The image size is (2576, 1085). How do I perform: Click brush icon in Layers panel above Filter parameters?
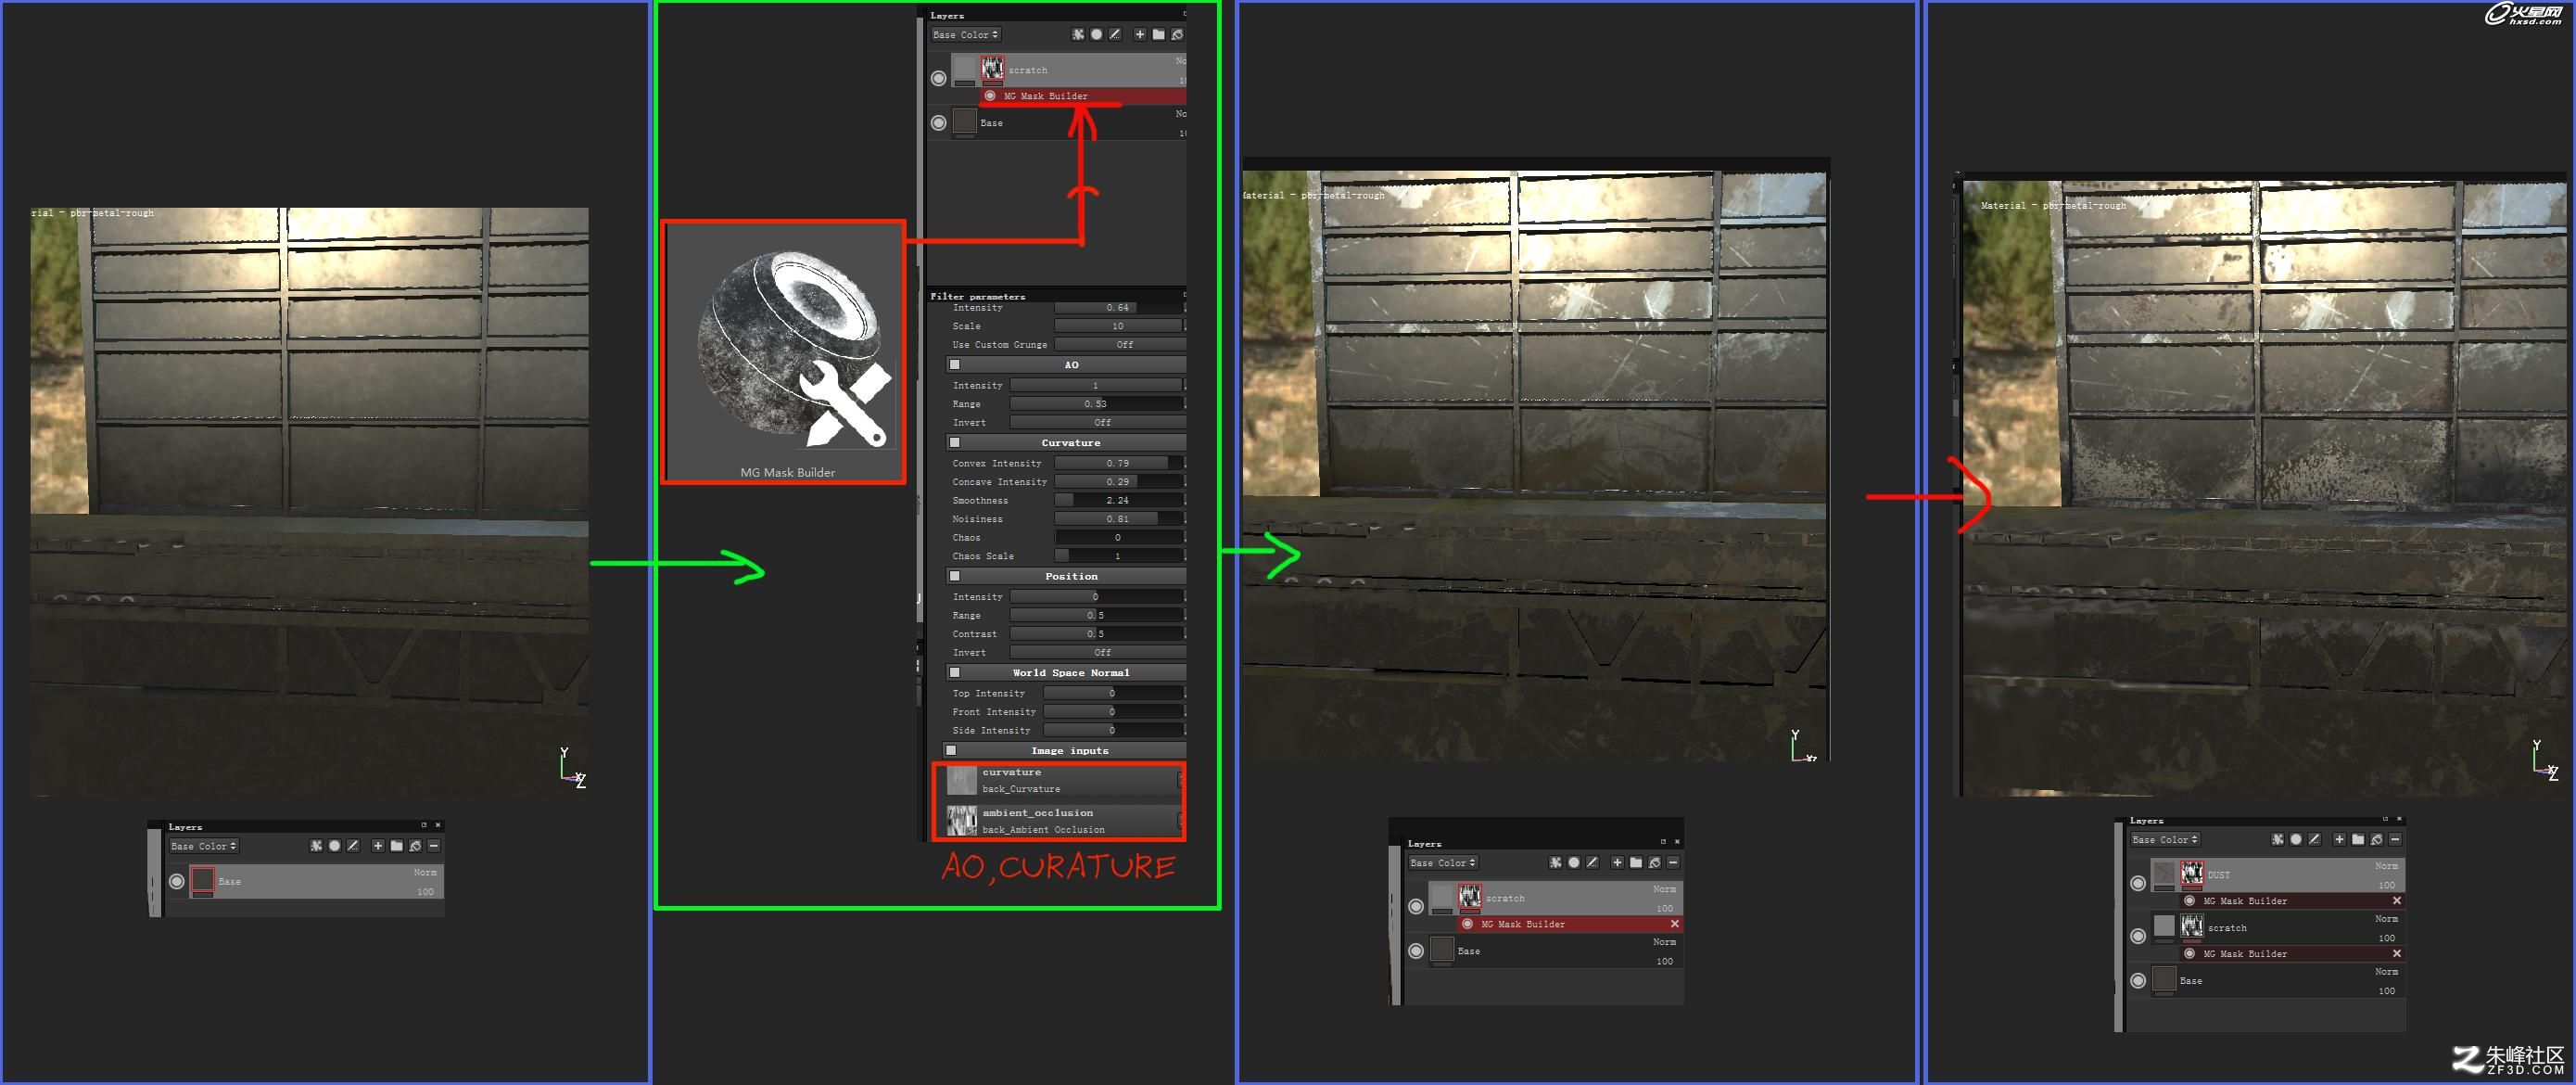pos(1115,34)
